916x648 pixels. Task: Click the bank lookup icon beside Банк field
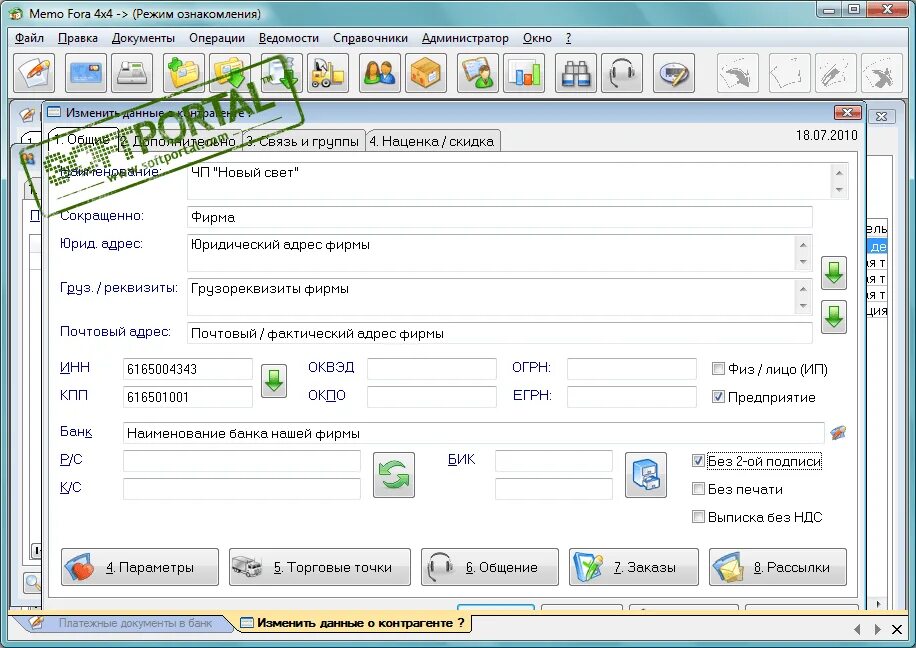[x=838, y=433]
